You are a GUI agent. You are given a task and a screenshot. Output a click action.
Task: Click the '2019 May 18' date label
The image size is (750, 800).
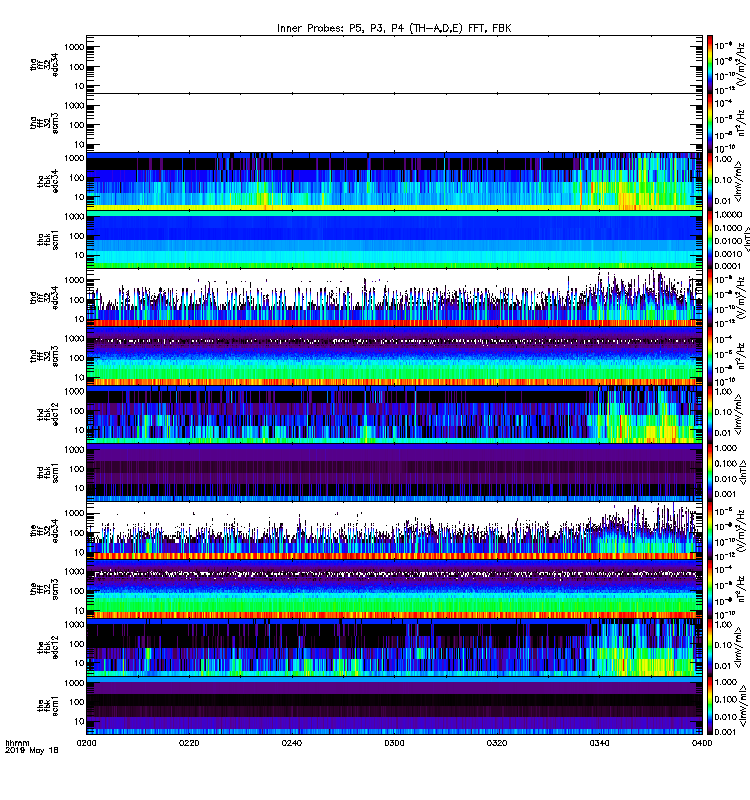tap(32, 751)
